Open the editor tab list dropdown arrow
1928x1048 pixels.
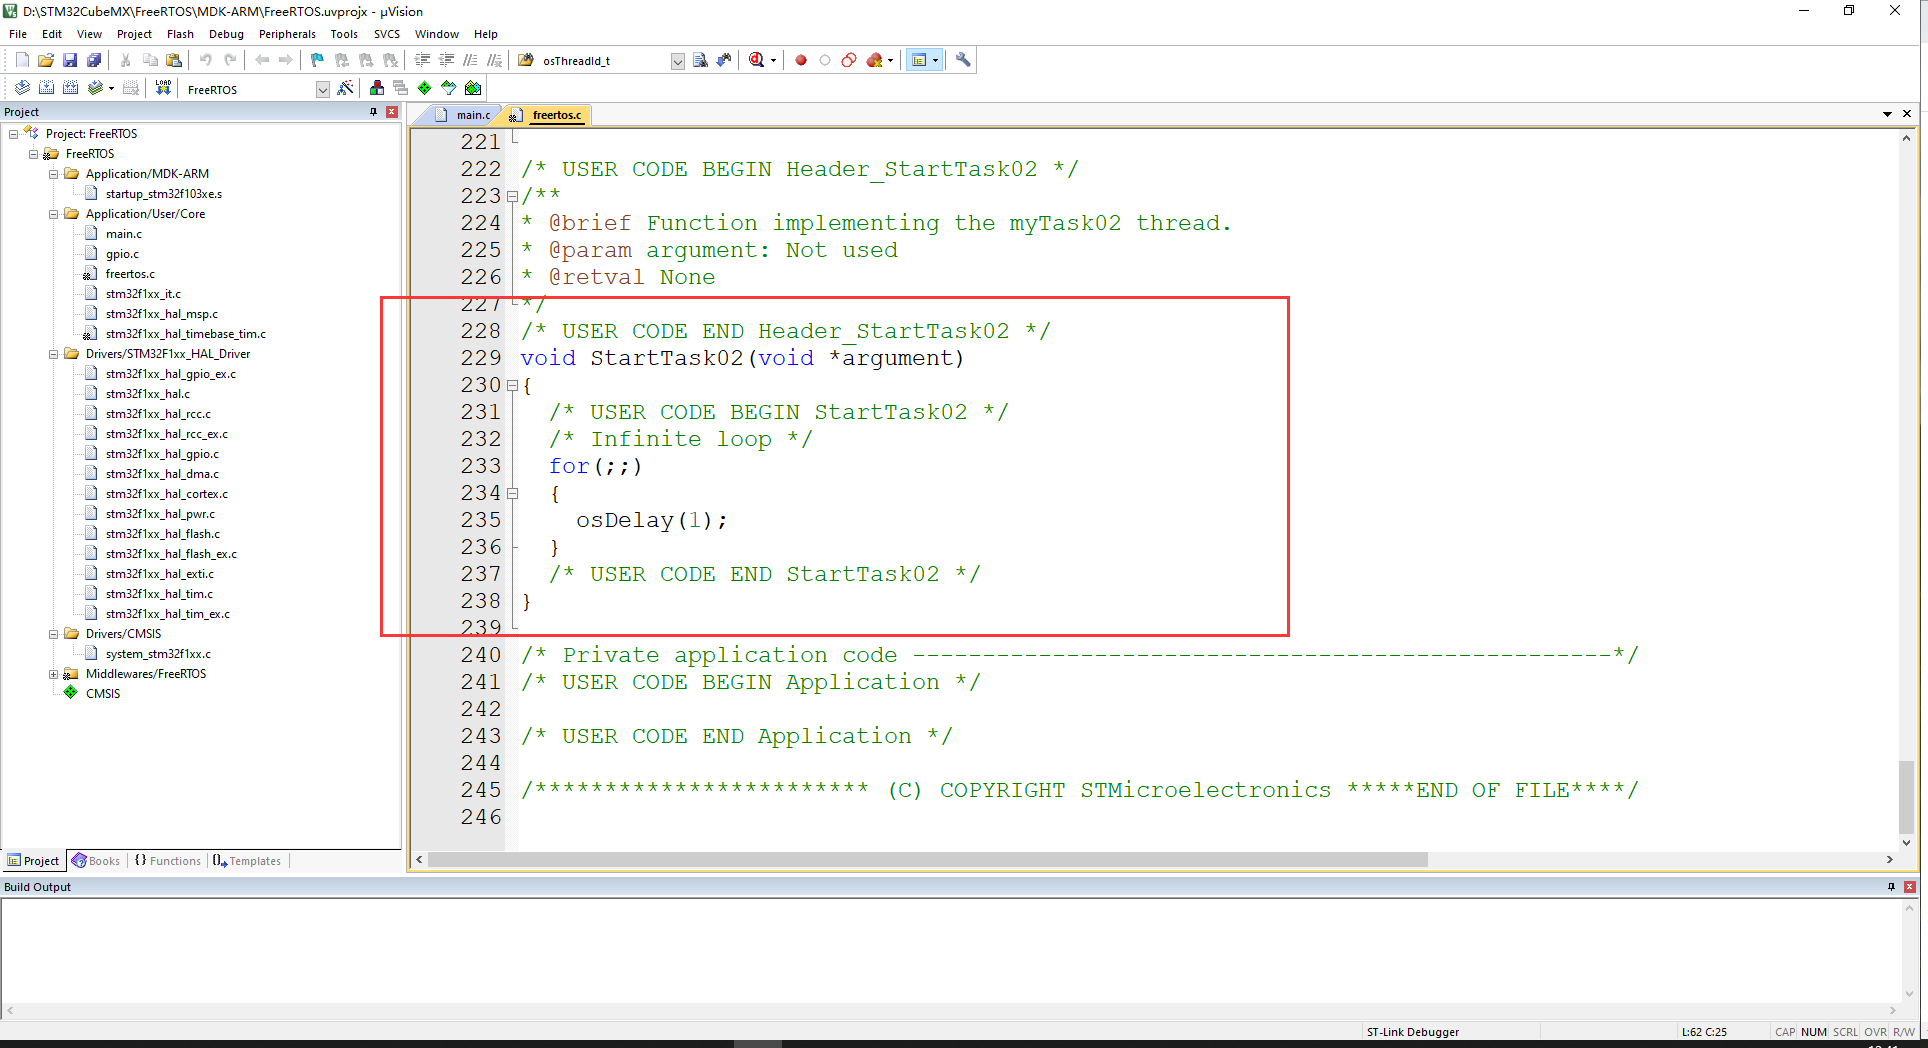click(x=1887, y=114)
